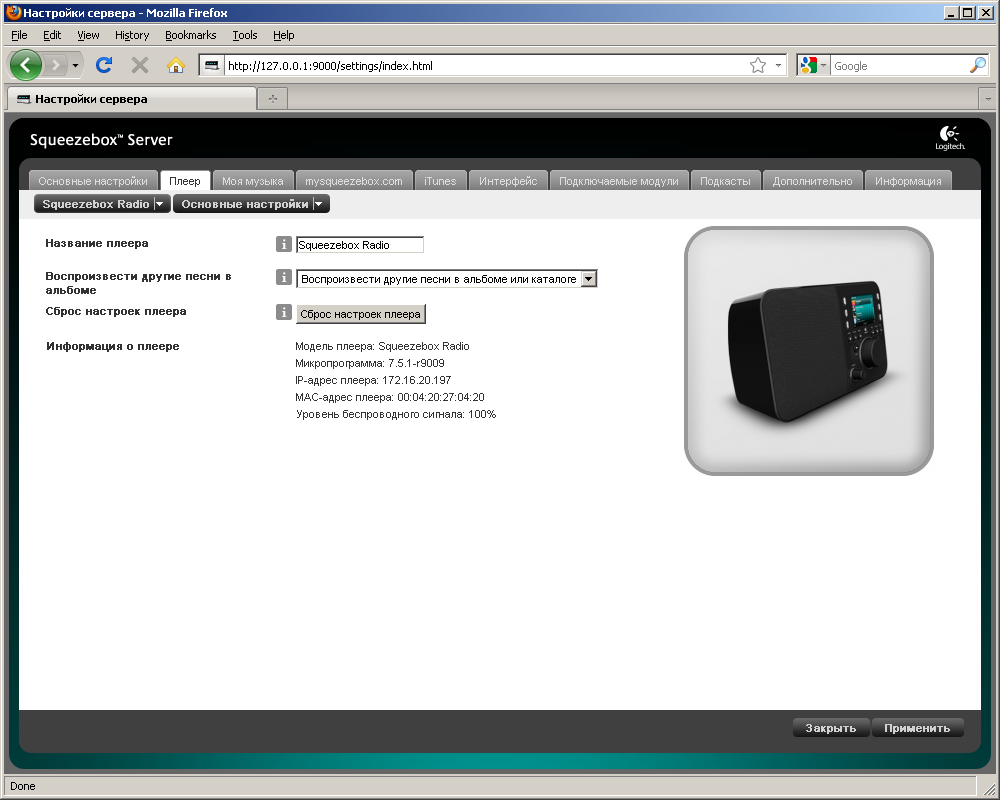Open the Help menu
Viewport: 1000px width, 800px height.
coord(284,35)
